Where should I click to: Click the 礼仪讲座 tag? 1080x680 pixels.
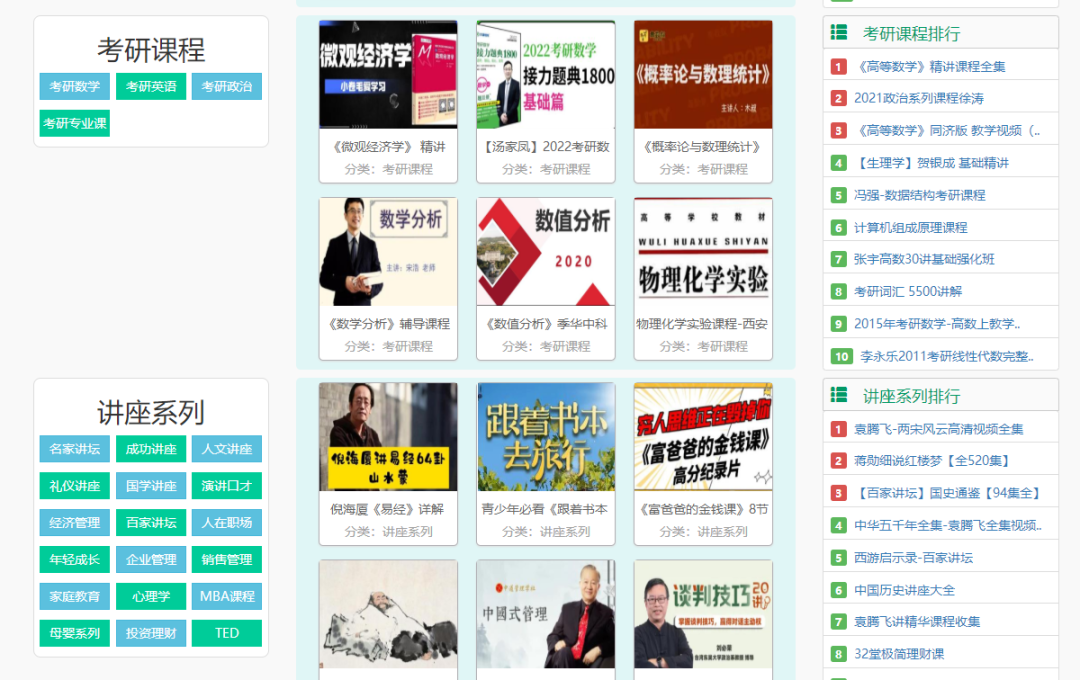pos(74,486)
